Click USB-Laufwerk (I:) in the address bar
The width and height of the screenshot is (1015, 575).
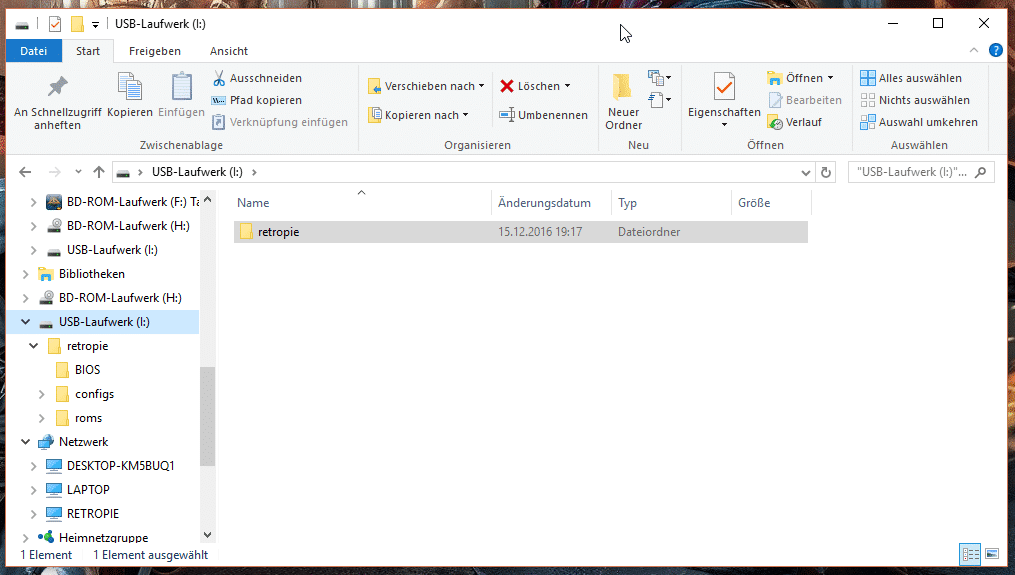(197, 172)
